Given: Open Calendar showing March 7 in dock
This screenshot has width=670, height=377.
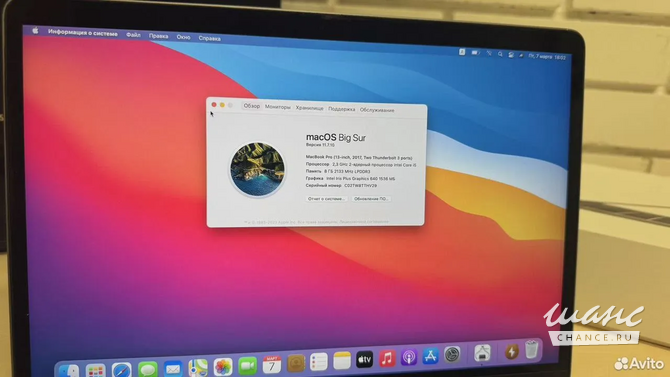Looking at the screenshot, I should [x=272, y=365].
